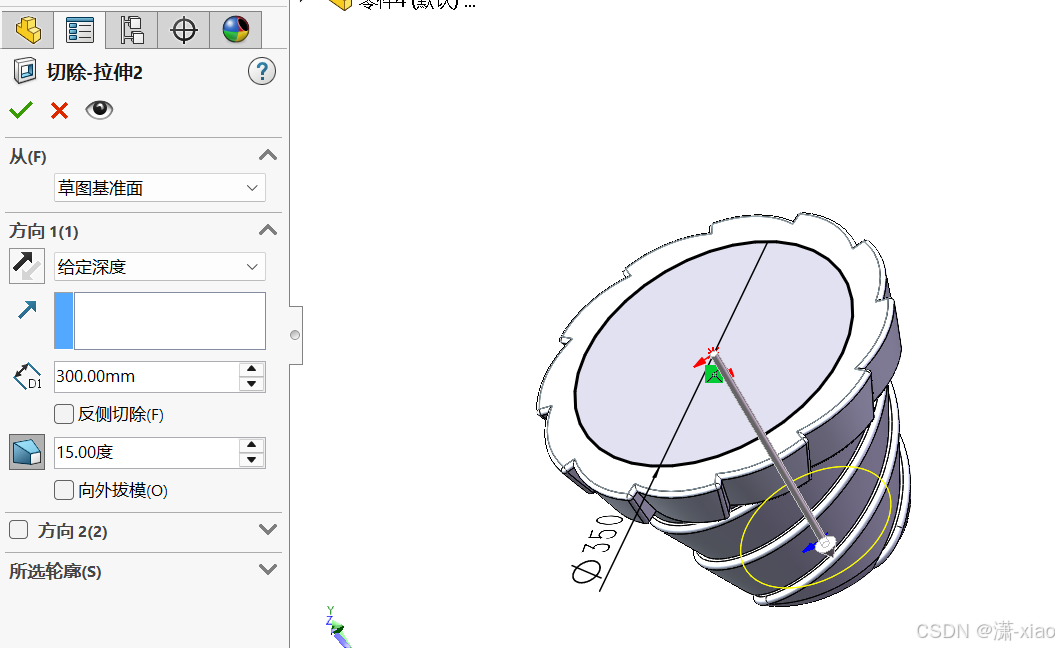Confirm the cut with the green checkmark

(21, 109)
